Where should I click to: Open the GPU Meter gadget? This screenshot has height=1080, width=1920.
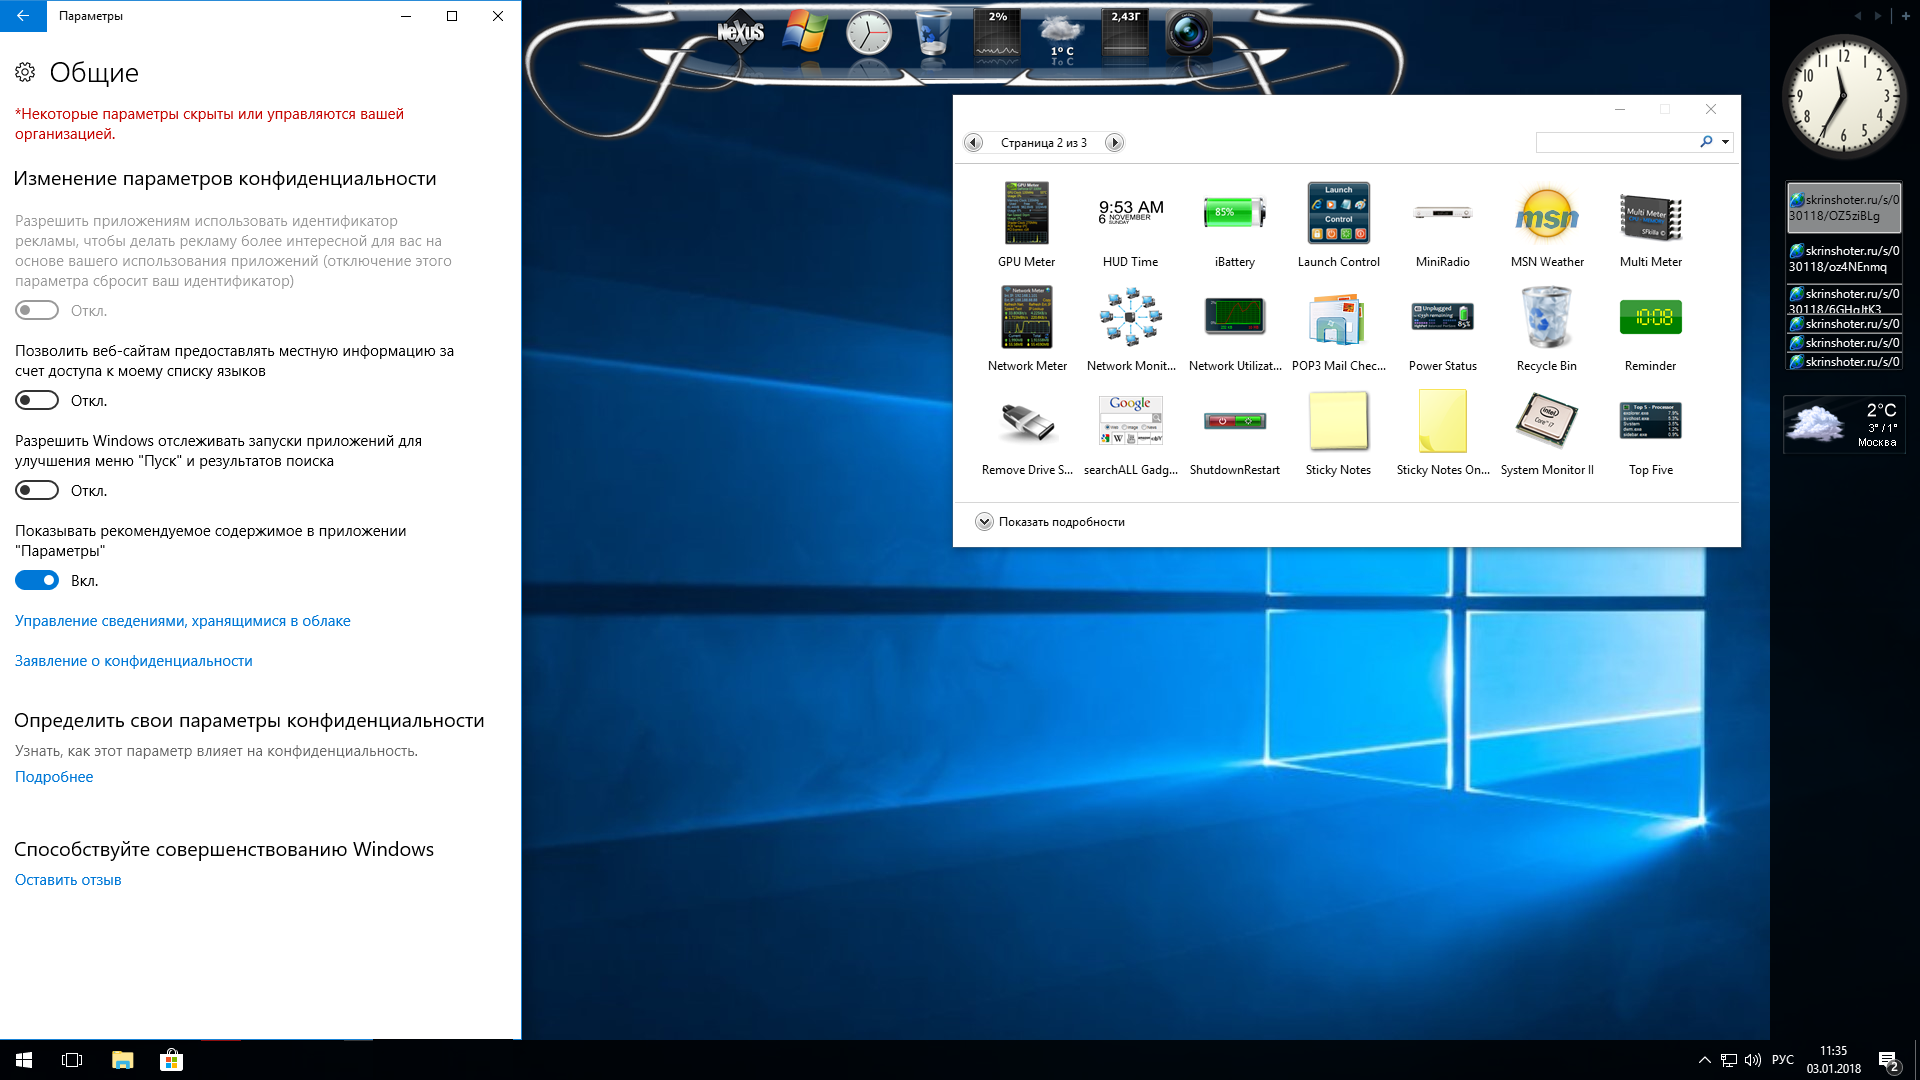click(x=1026, y=214)
